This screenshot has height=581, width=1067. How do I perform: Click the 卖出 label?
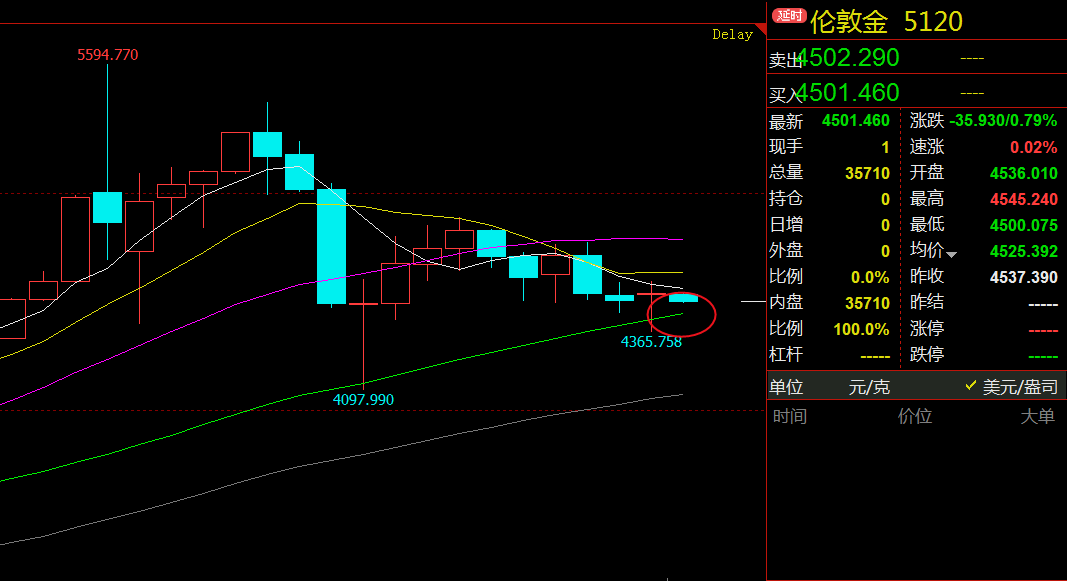pyautogui.click(x=784, y=61)
